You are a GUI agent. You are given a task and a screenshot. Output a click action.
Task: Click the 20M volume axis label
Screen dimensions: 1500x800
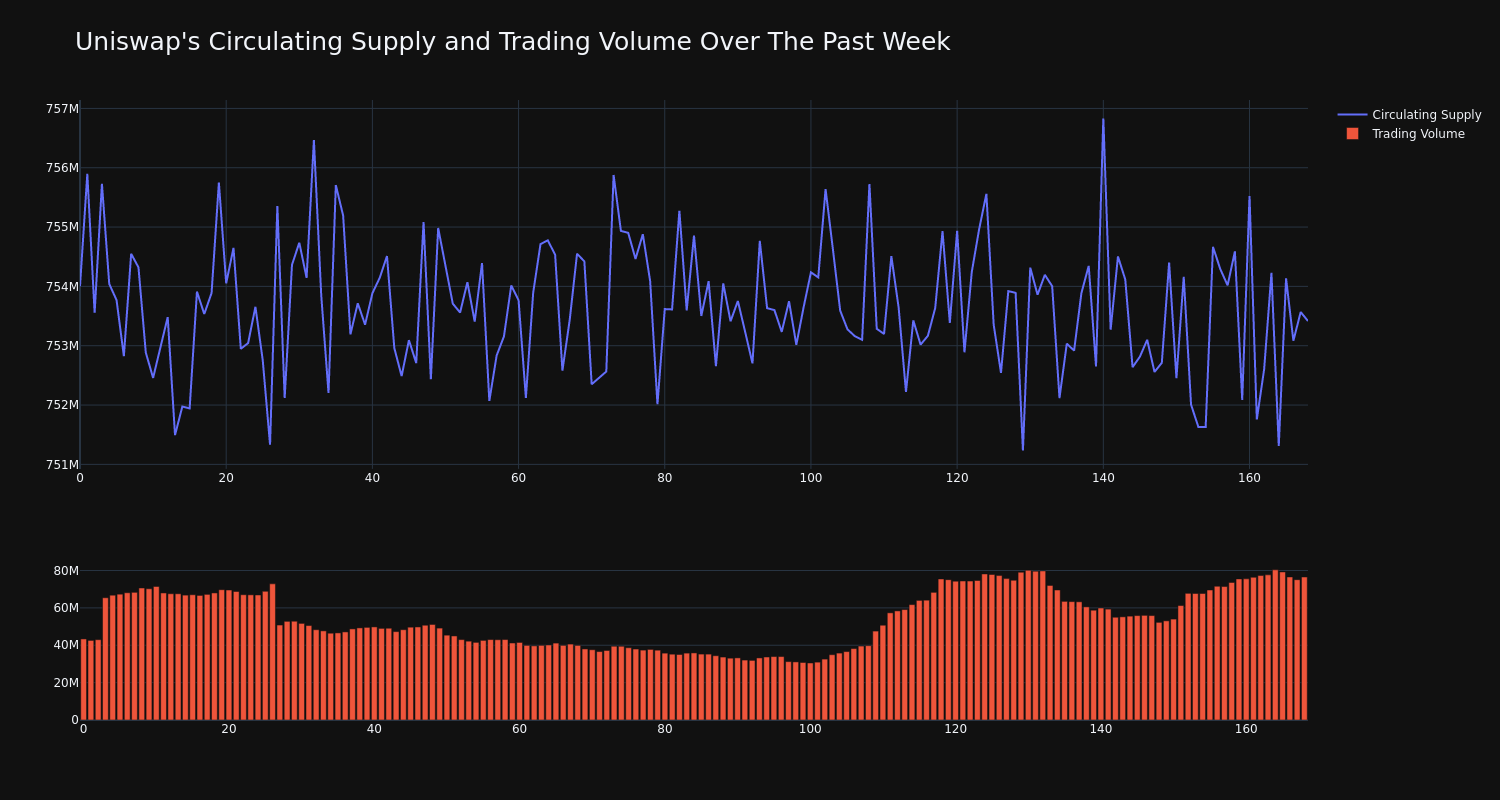coord(66,683)
